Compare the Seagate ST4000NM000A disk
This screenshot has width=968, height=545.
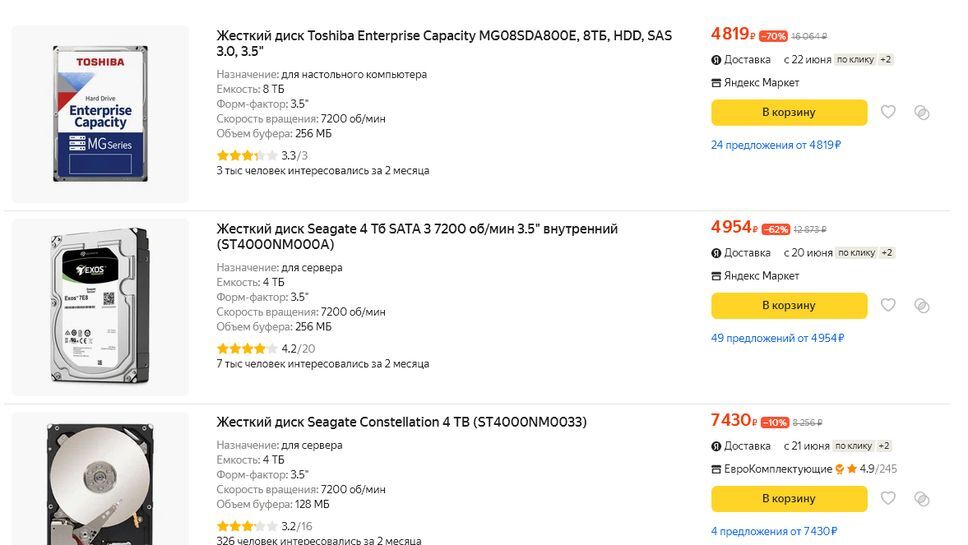(922, 305)
